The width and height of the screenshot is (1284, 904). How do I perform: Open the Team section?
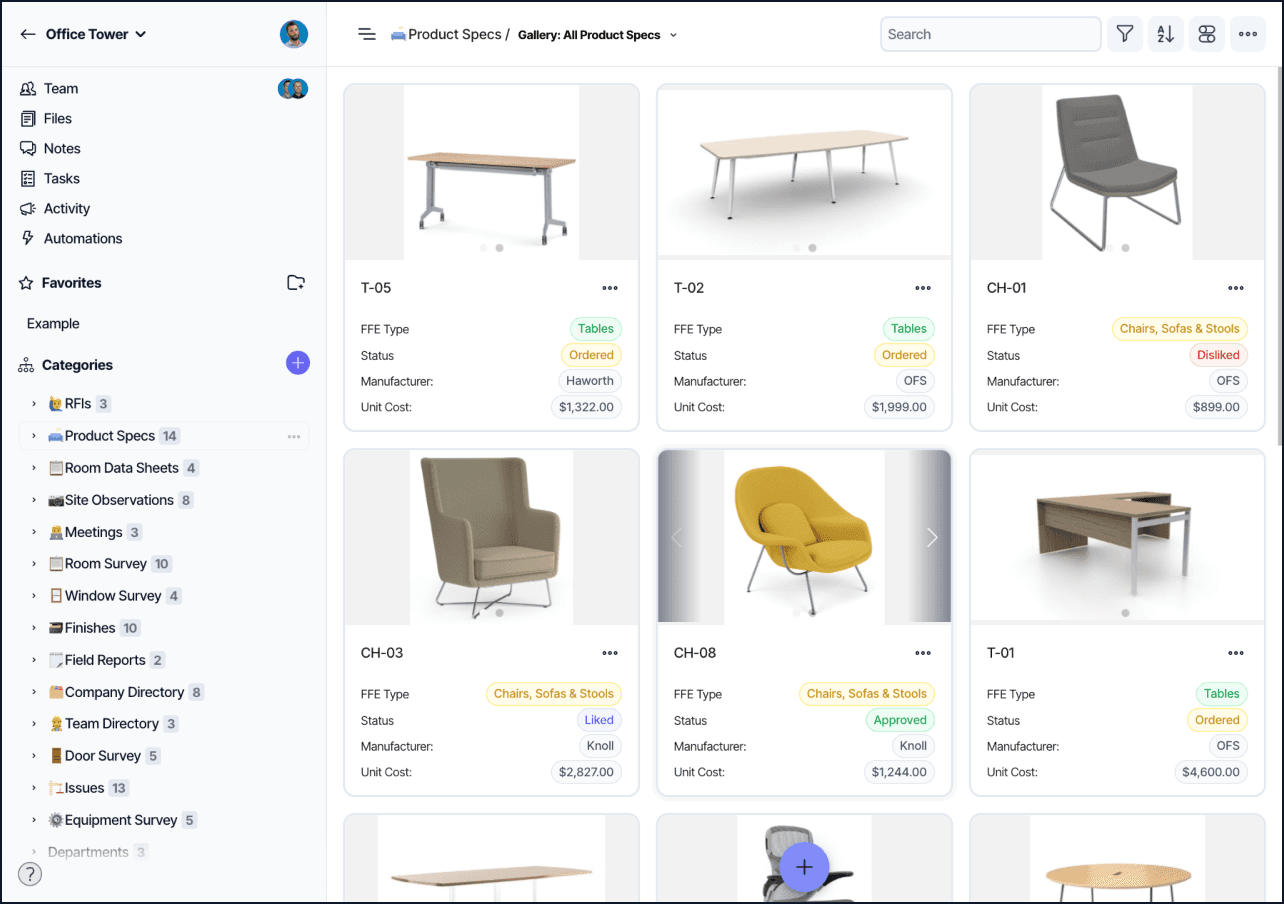[x=61, y=89]
